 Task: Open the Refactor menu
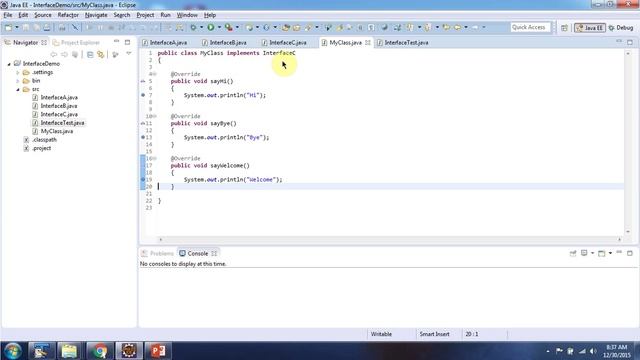[68, 15]
